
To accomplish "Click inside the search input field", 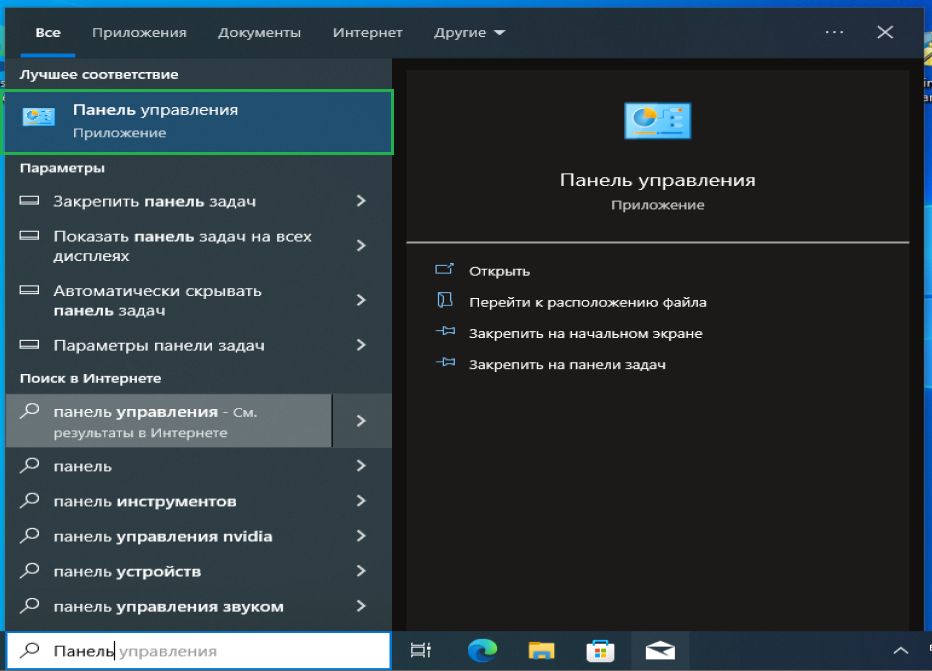I will [200, 650].
